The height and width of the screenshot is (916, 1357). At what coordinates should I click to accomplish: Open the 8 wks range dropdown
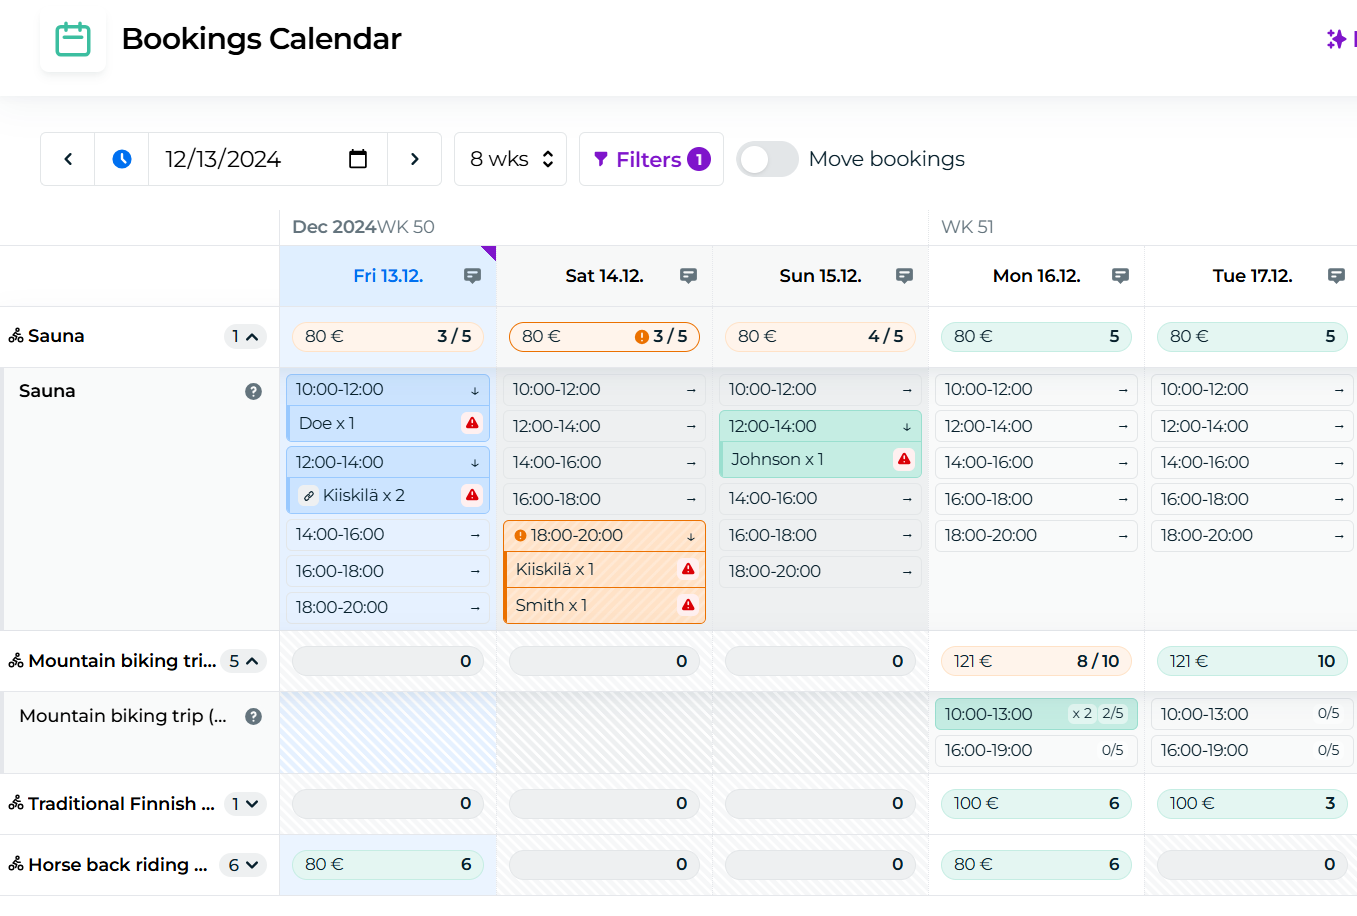click(x=510, y=159)
